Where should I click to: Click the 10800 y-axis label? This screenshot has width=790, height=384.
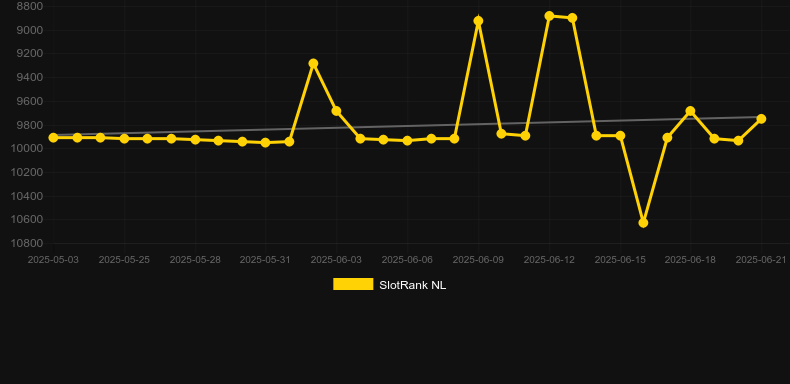[27, 243]
